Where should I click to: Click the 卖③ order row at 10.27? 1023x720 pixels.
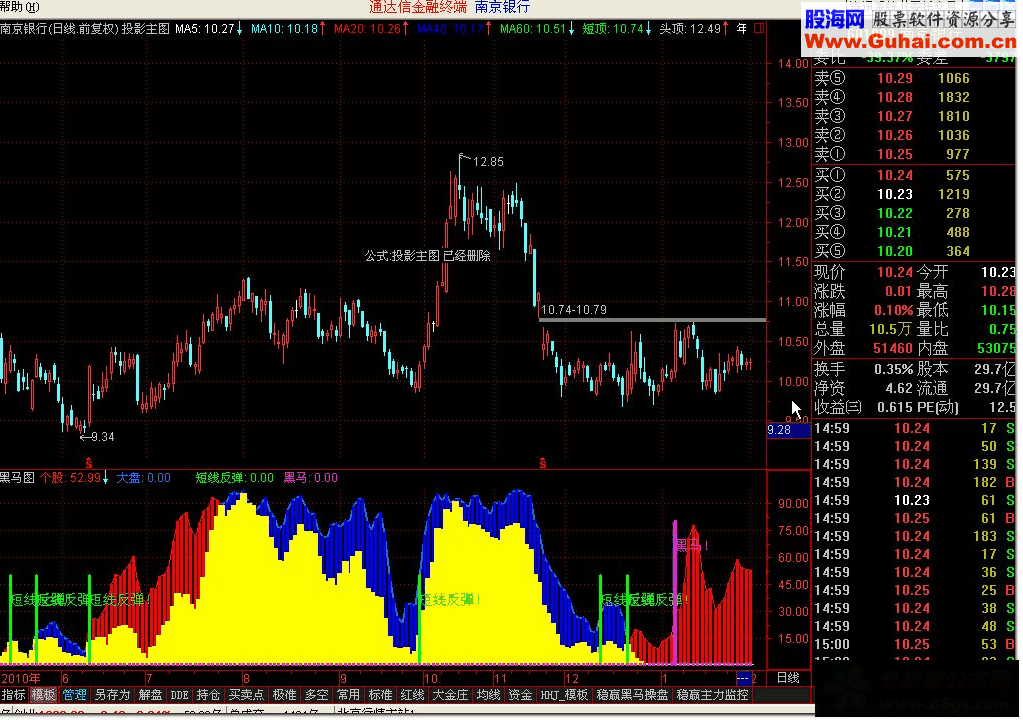915,116
